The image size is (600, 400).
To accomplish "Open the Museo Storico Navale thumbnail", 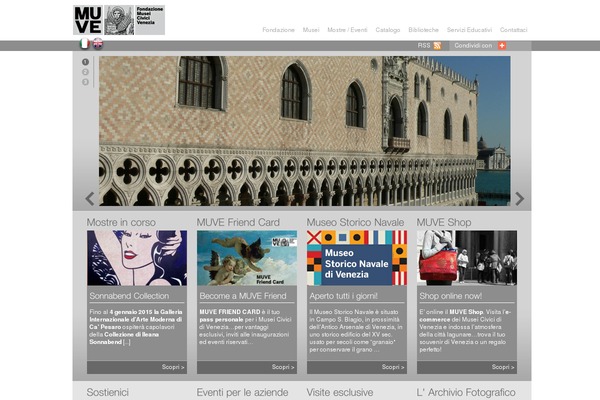I will (x=356, y=258).
